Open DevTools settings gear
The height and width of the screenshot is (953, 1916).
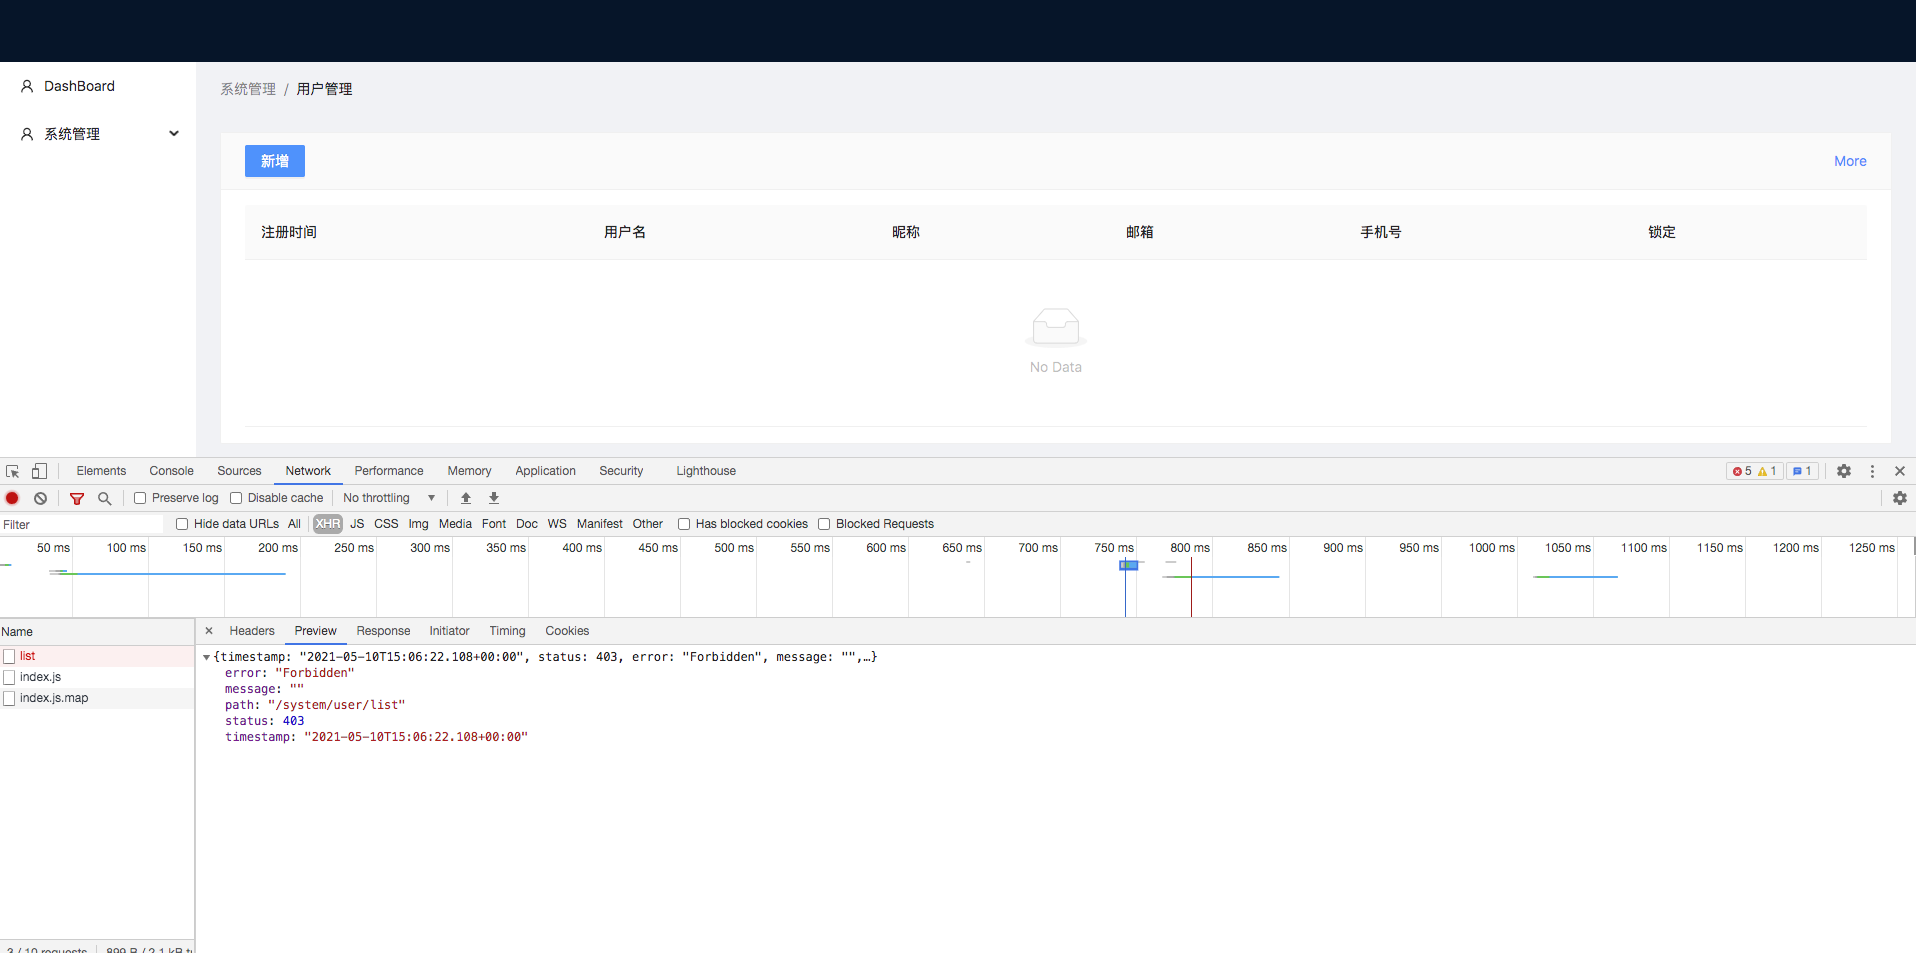pyautogui.click(x=1844, y=471)
